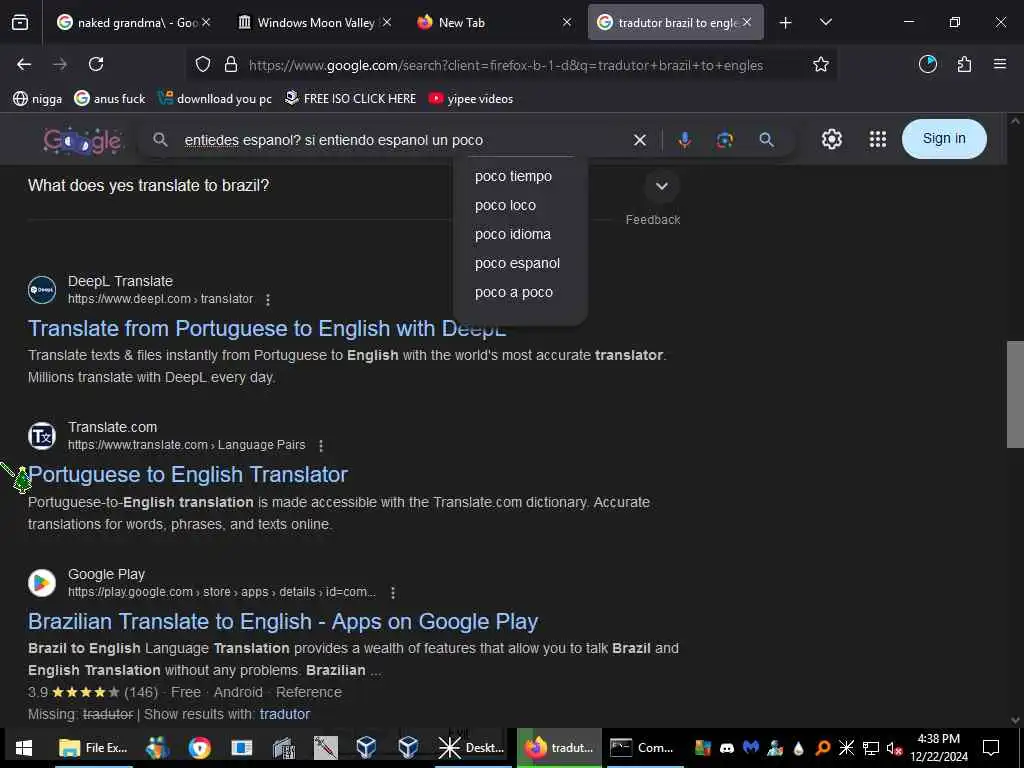The height and width of the screenshot is (768, 1024).
Task: Open File Explorer from taskbar
Action: pyautogui.click(x=94, y=748)
